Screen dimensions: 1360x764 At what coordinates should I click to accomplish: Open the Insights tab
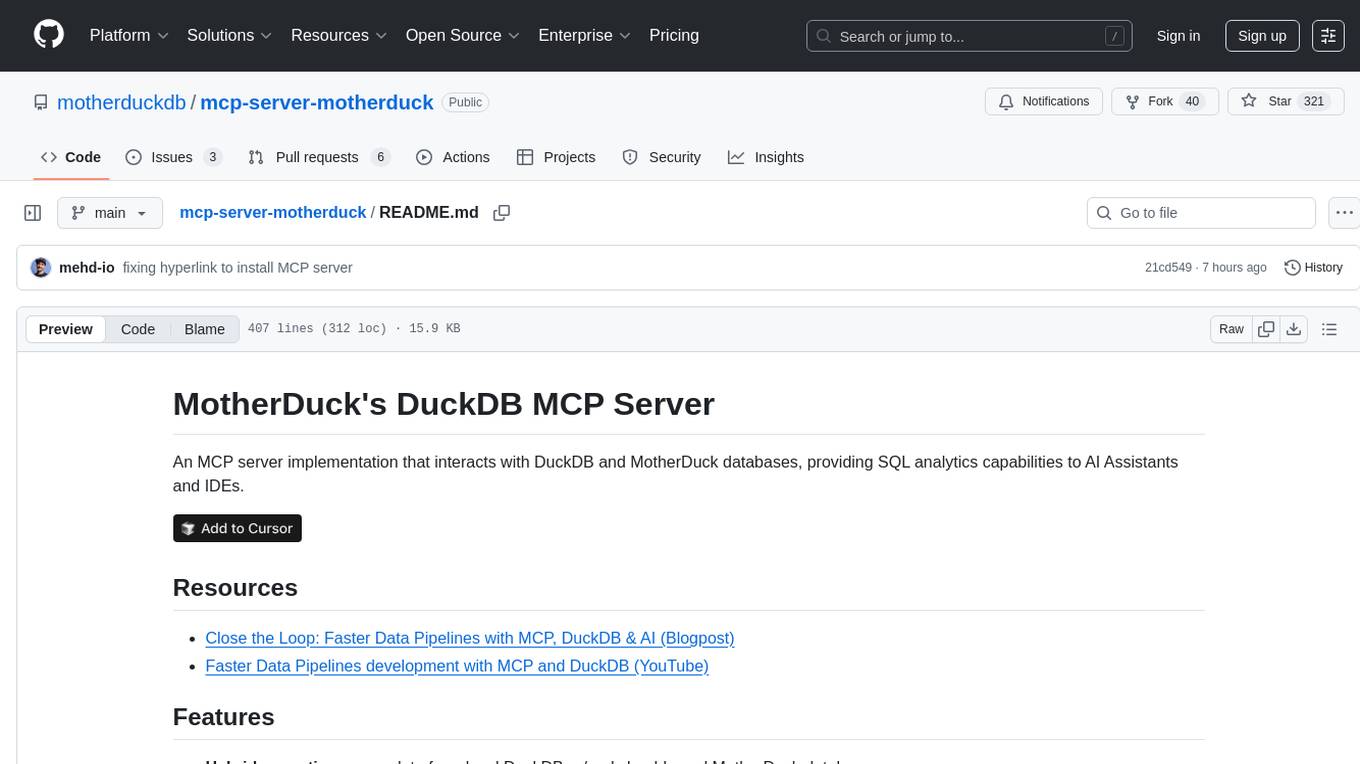point(766,157)
